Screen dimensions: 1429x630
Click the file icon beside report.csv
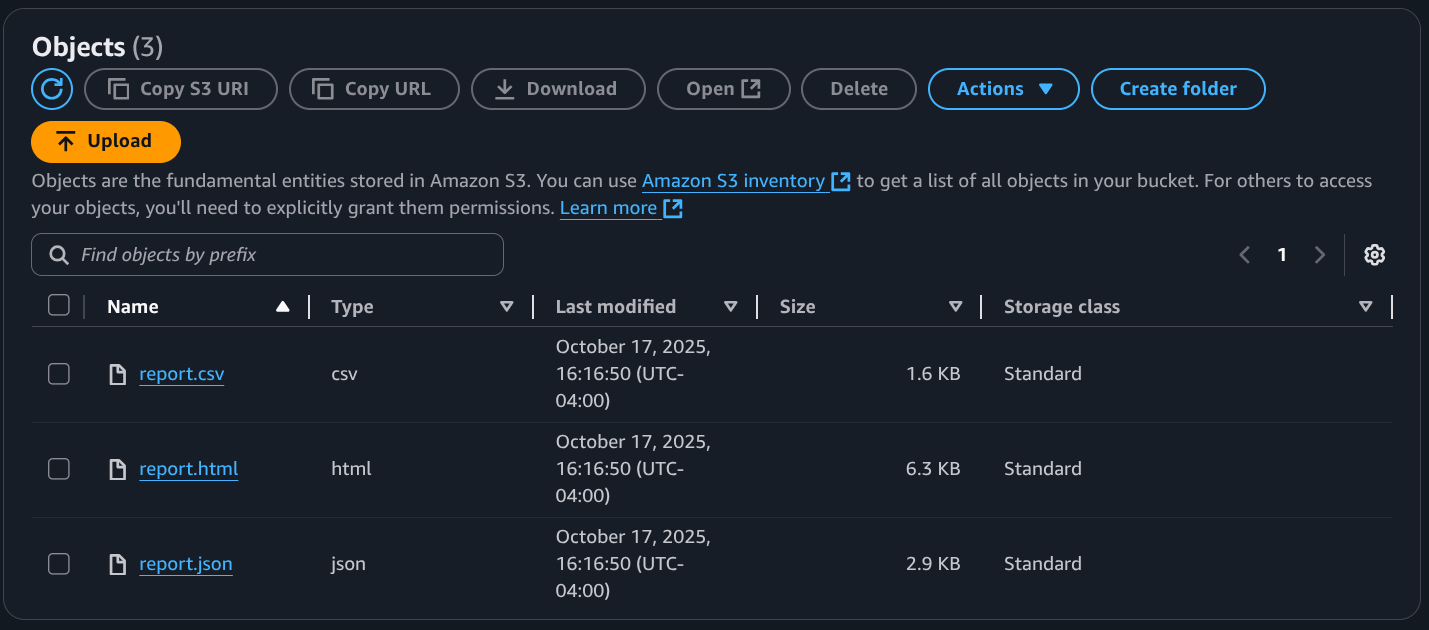click(118, 374)
